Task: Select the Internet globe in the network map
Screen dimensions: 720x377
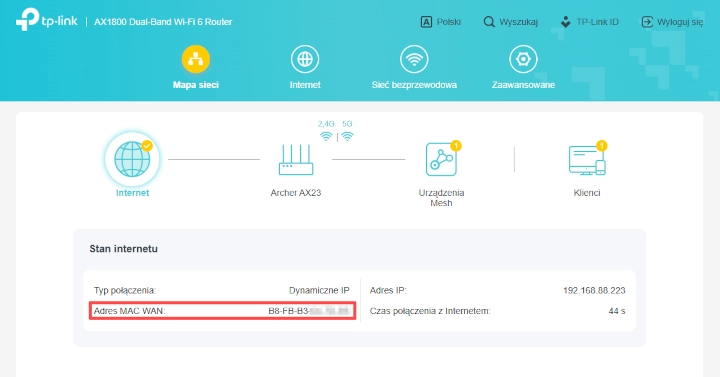Action: [132, 159]
